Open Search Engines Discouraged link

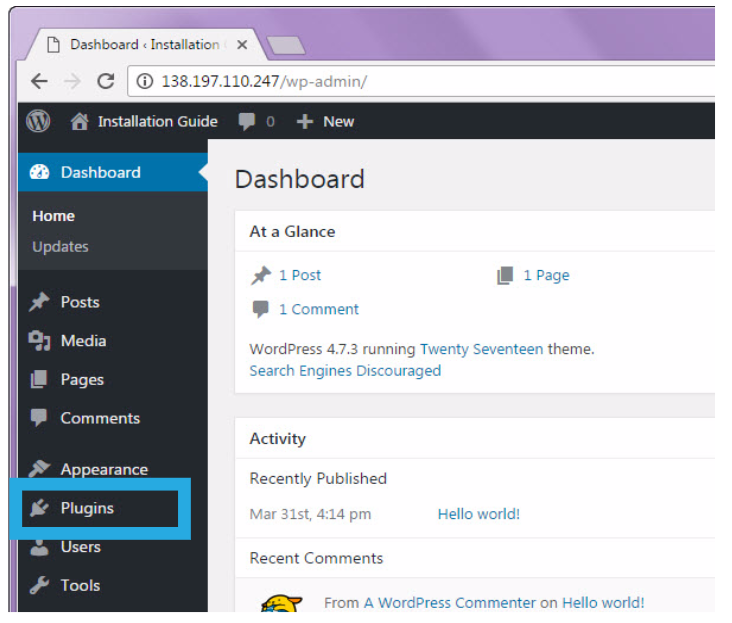pyautogui.click(x=345, y=370)
